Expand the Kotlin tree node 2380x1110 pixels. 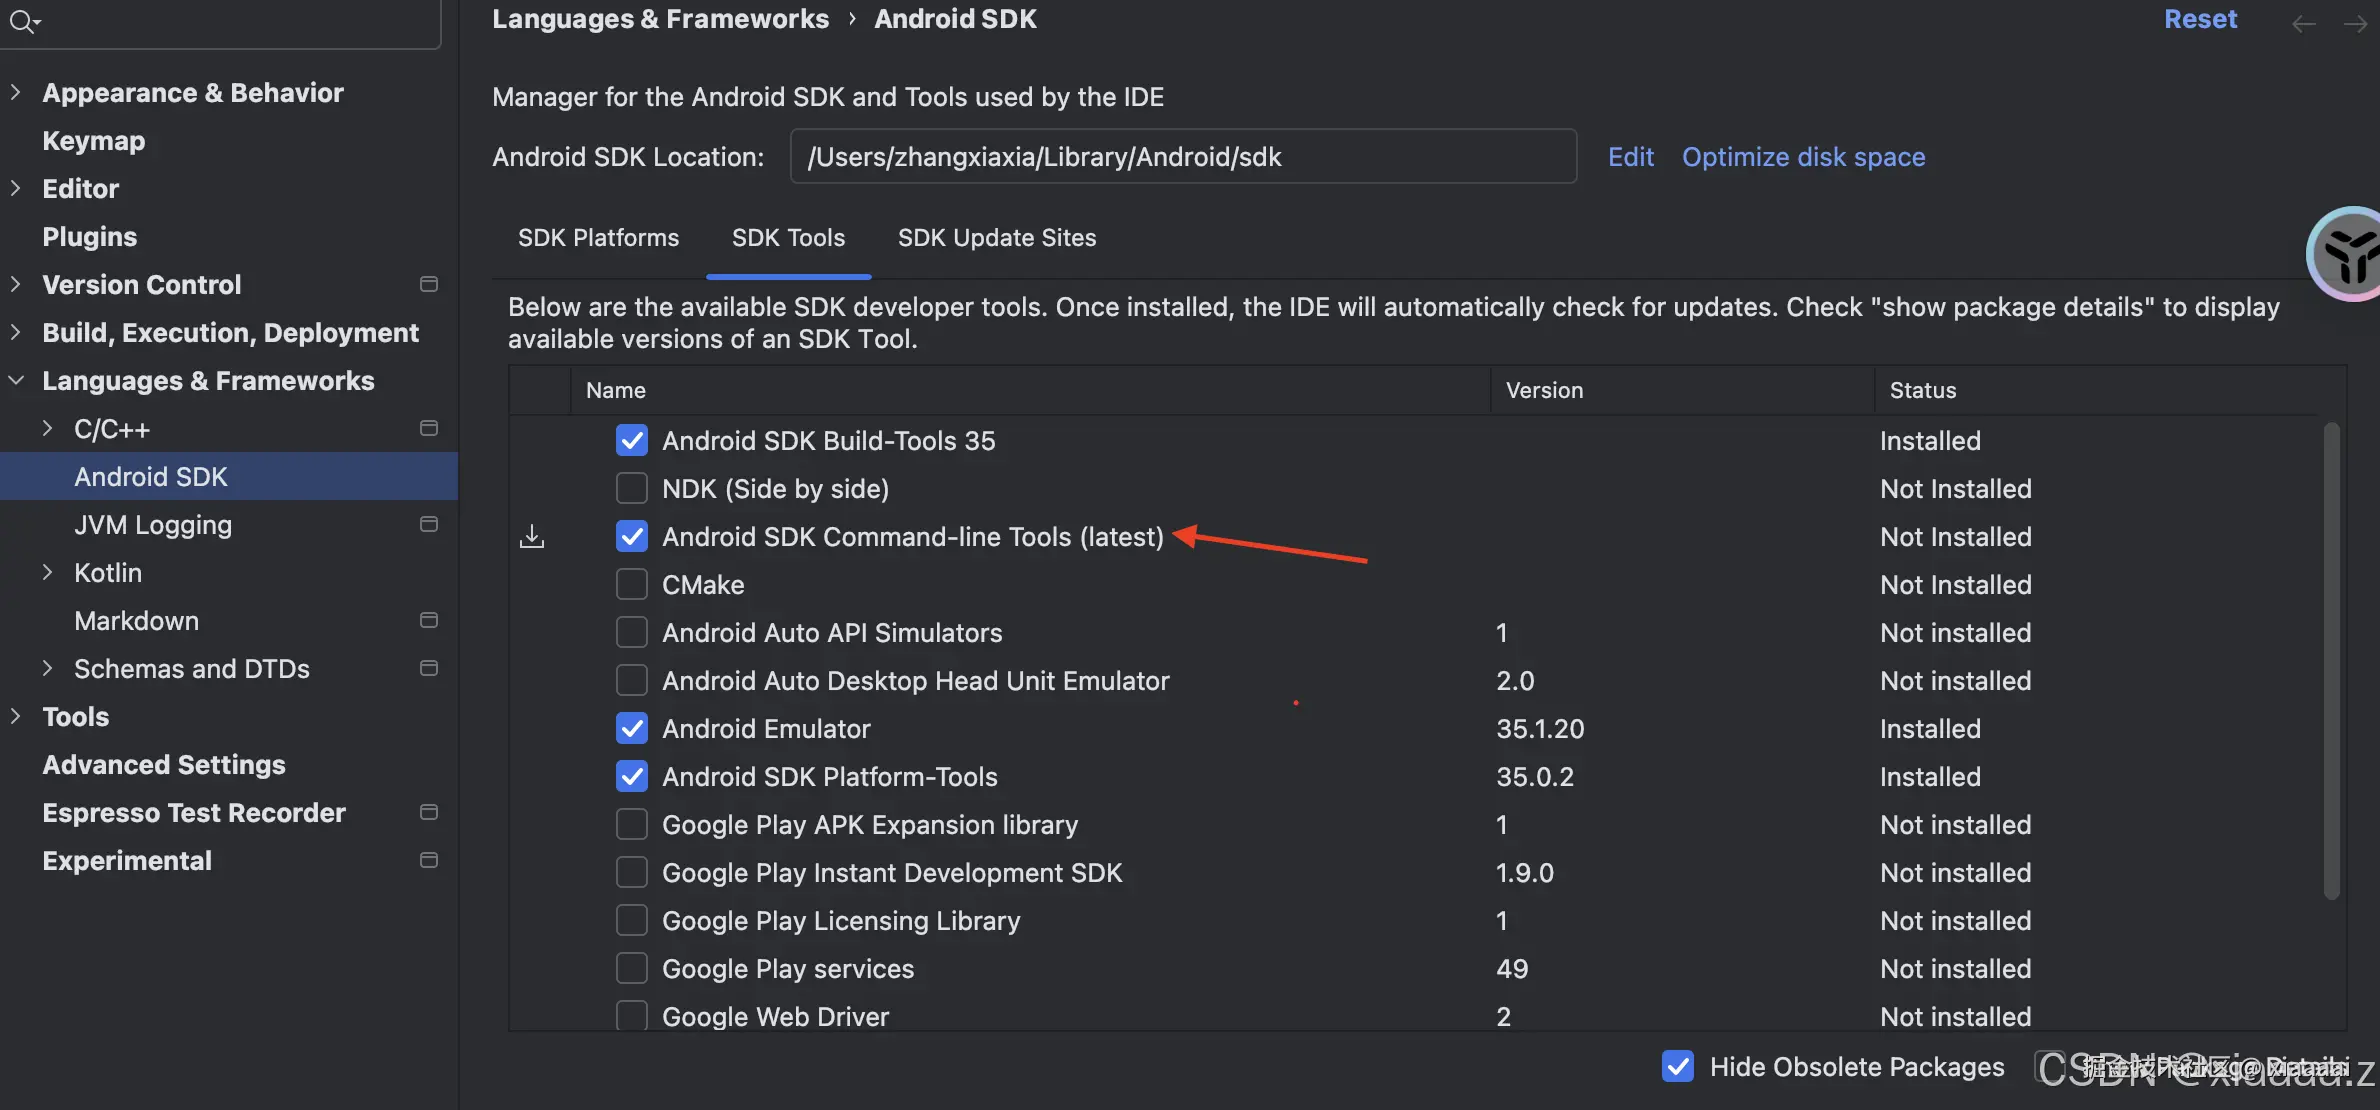point(47,573)
